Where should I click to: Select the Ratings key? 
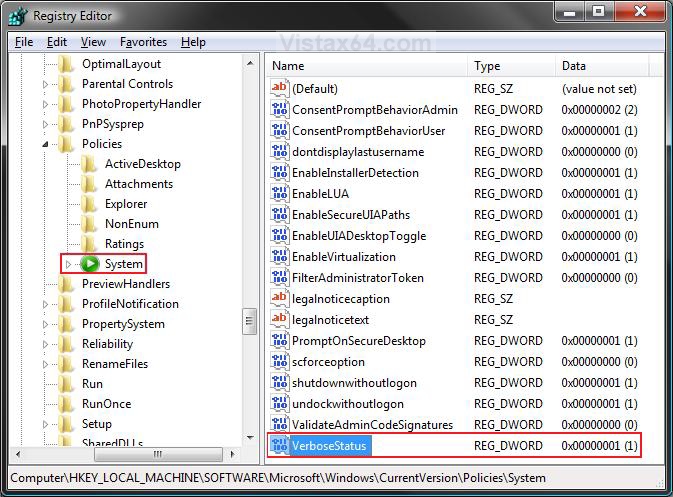tap(124, 244)
